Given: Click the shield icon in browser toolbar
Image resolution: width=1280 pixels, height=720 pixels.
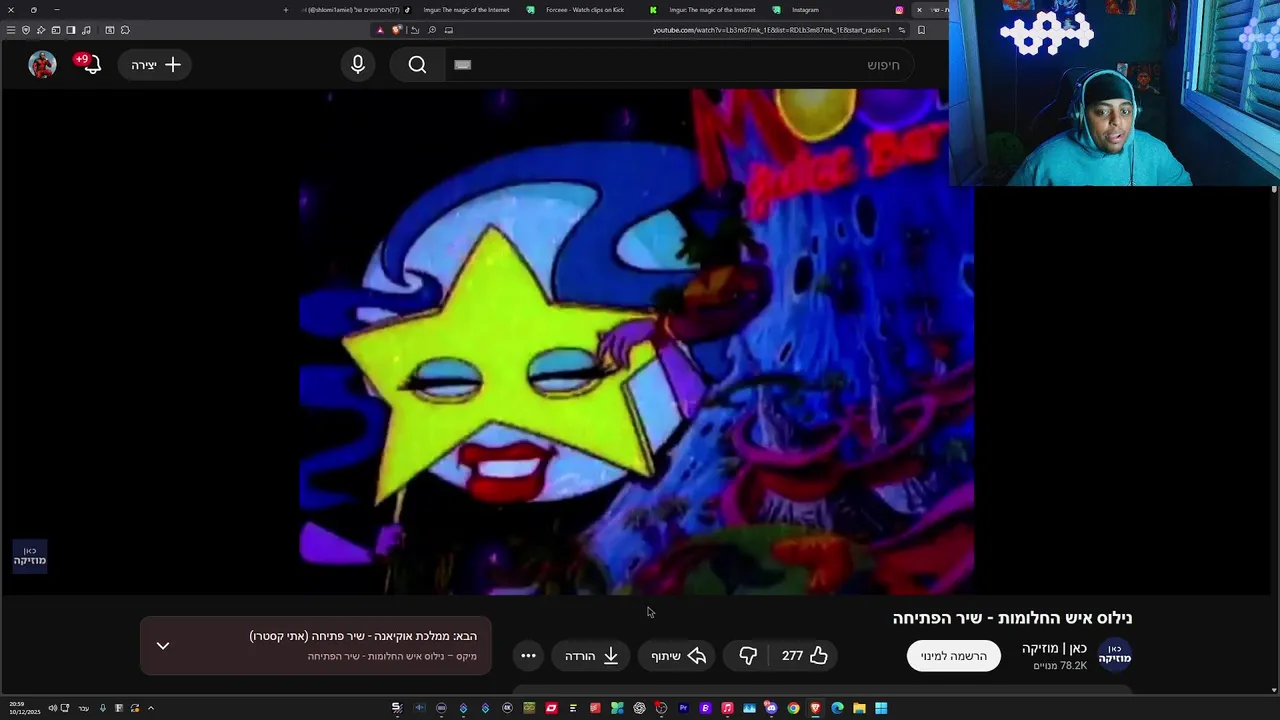Looking at the screenshot, I should pyautogui.click(x=26, y=30).
